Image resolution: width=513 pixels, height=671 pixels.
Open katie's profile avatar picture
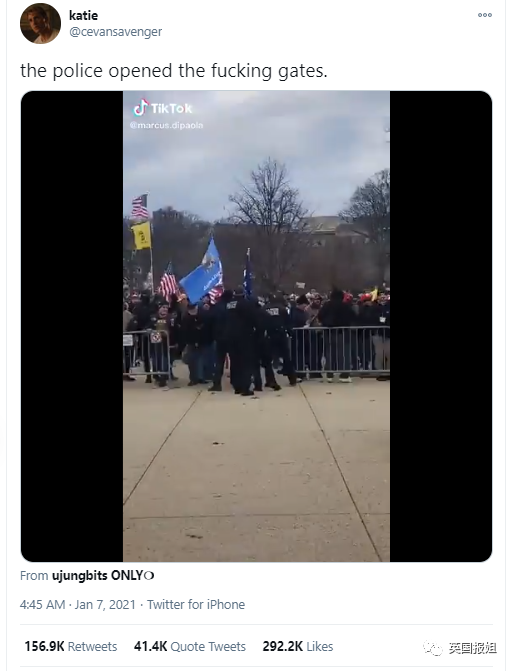point(40,23)
